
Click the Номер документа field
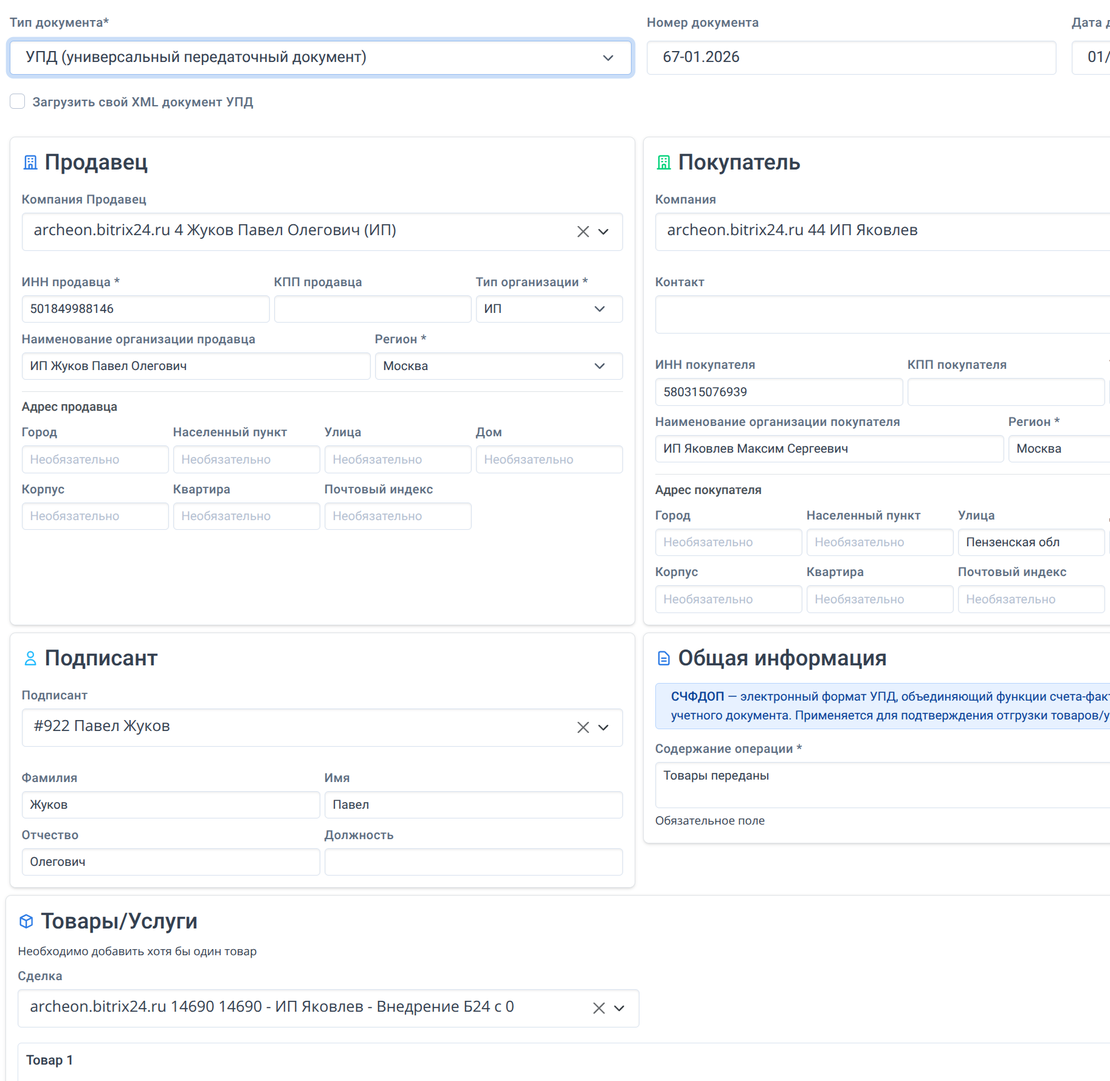coord(850,58)
